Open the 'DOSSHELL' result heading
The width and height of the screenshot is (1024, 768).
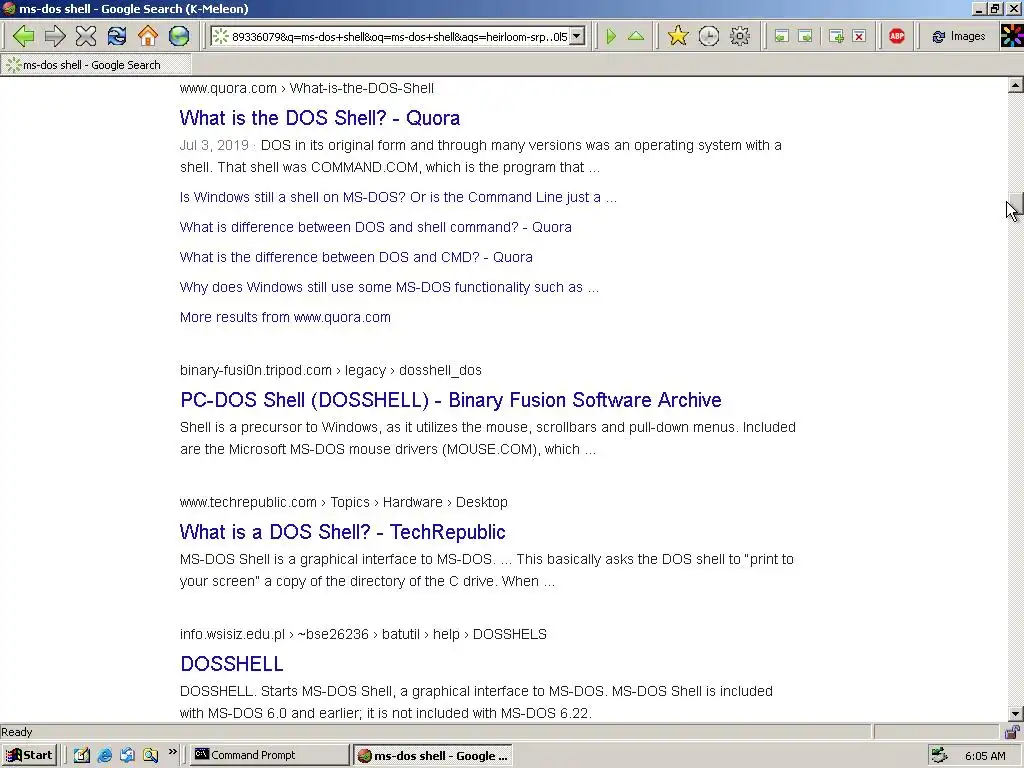click(x=232, y=664)
